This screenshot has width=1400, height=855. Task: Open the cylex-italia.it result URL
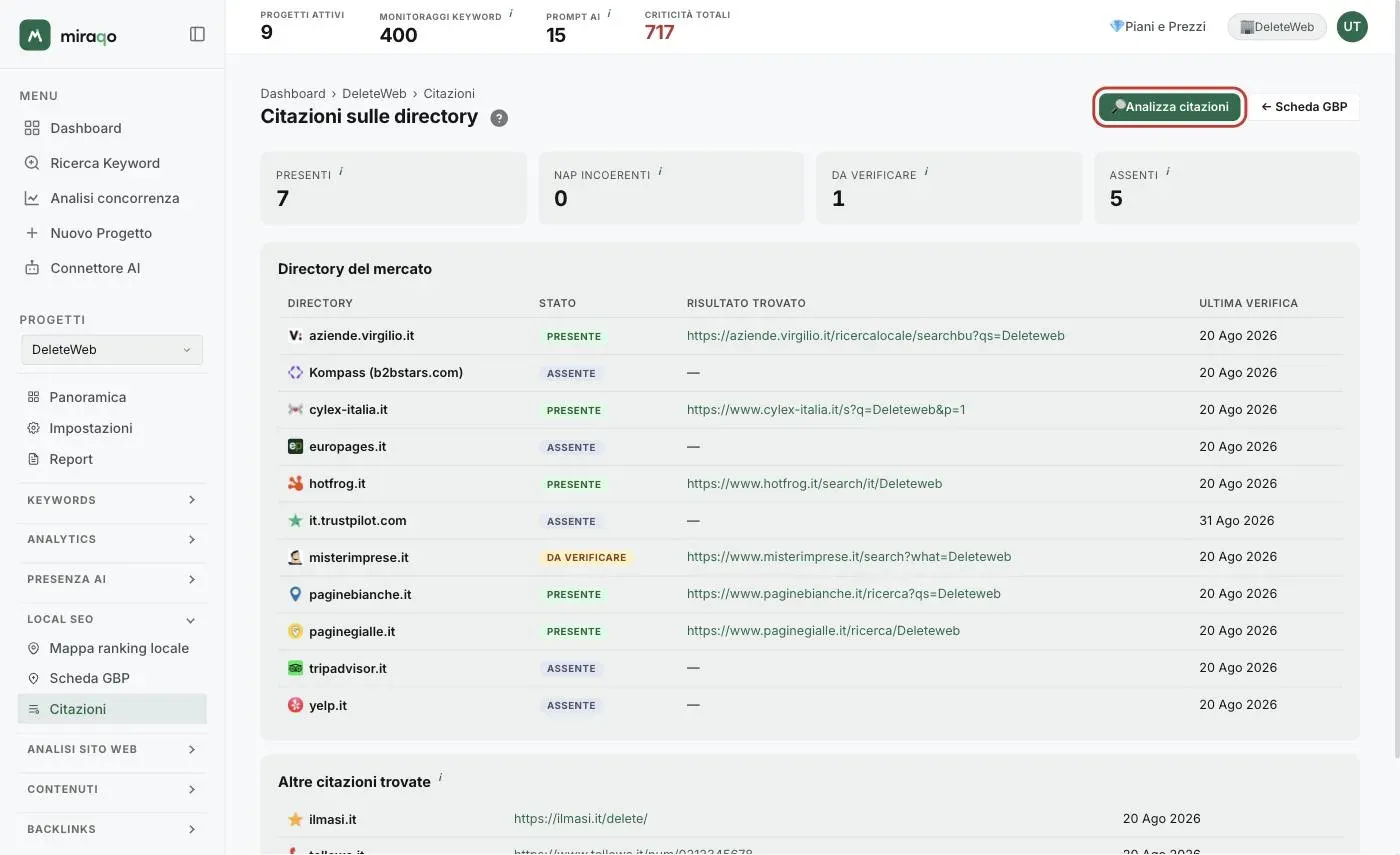coord(826,410)
